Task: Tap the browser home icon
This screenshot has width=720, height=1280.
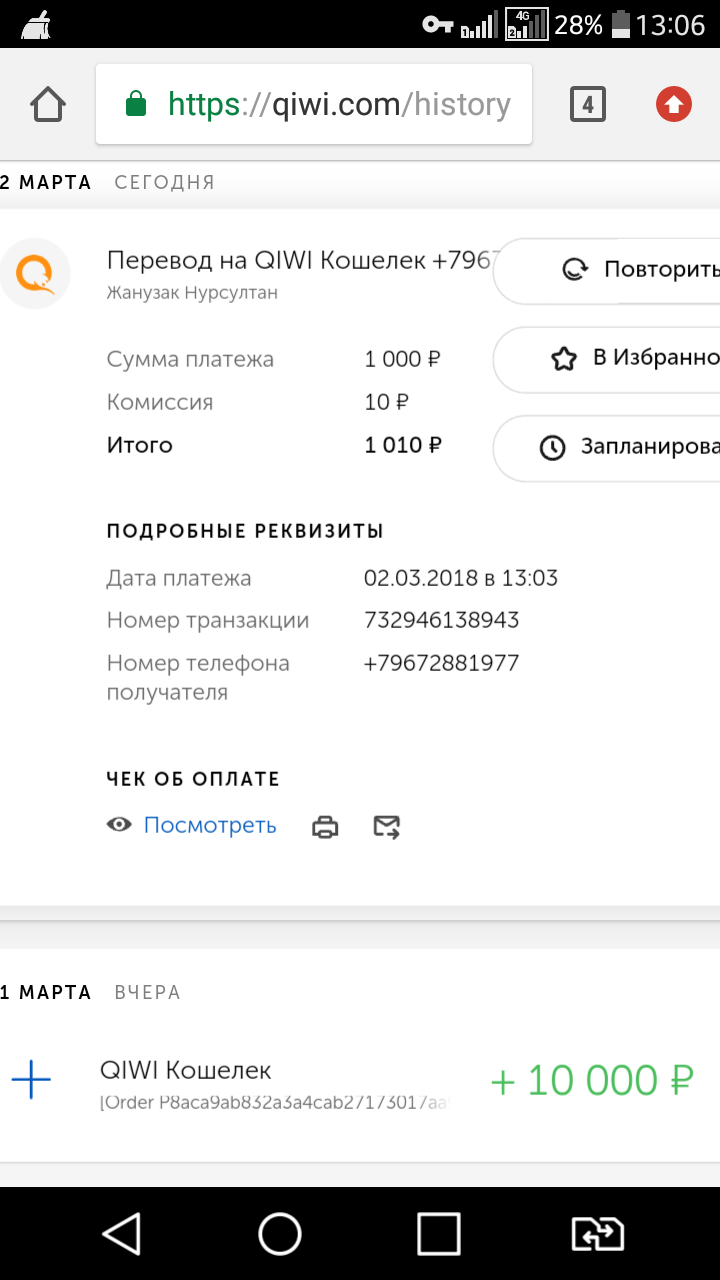Action: [47, 104]
